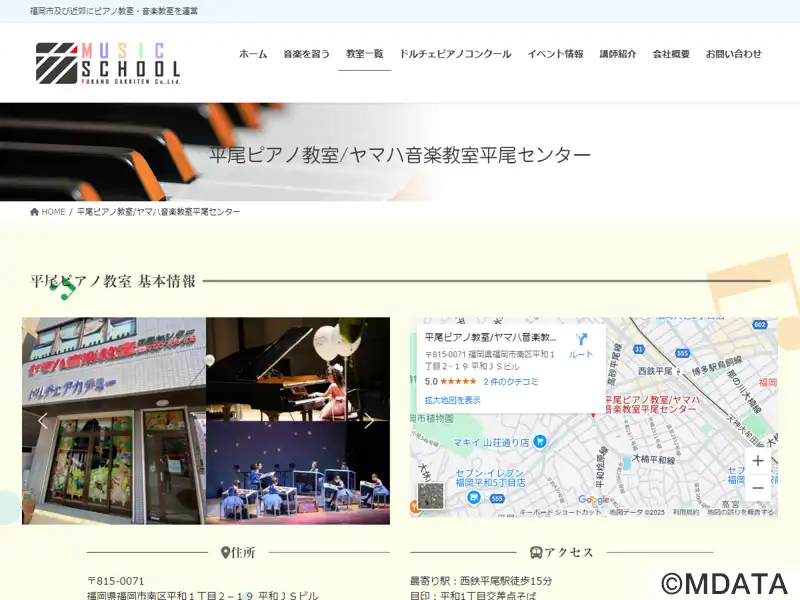Click 大楠平和線 label on map
The image size is (800, 600).
[x=654, y=460]
